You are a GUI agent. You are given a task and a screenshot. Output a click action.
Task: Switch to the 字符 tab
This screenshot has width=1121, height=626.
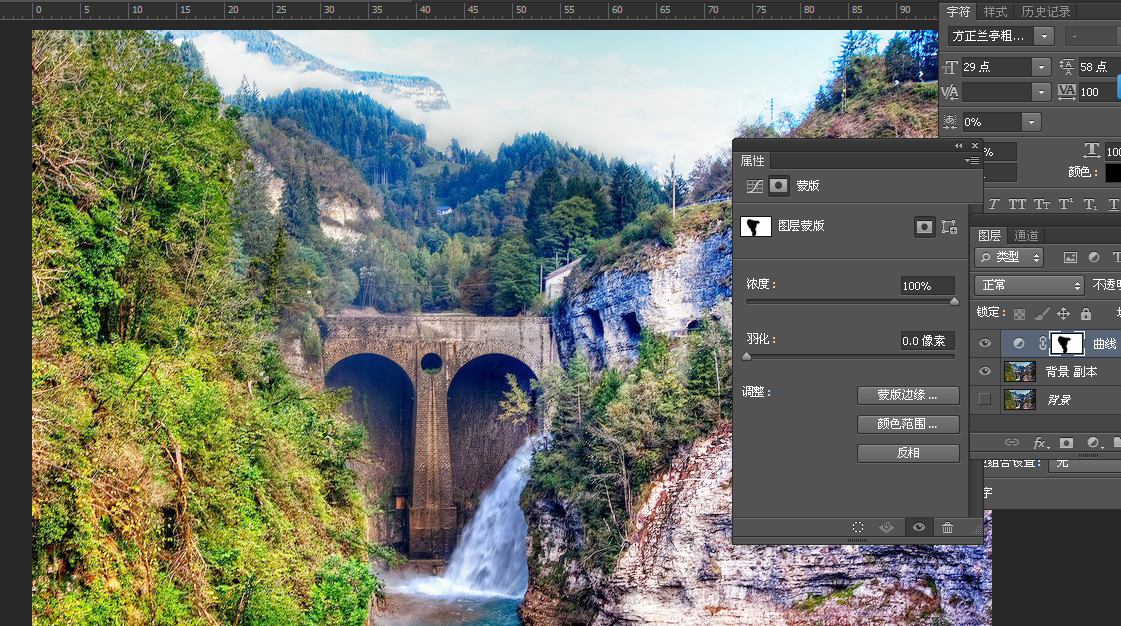tap(958, 11)
